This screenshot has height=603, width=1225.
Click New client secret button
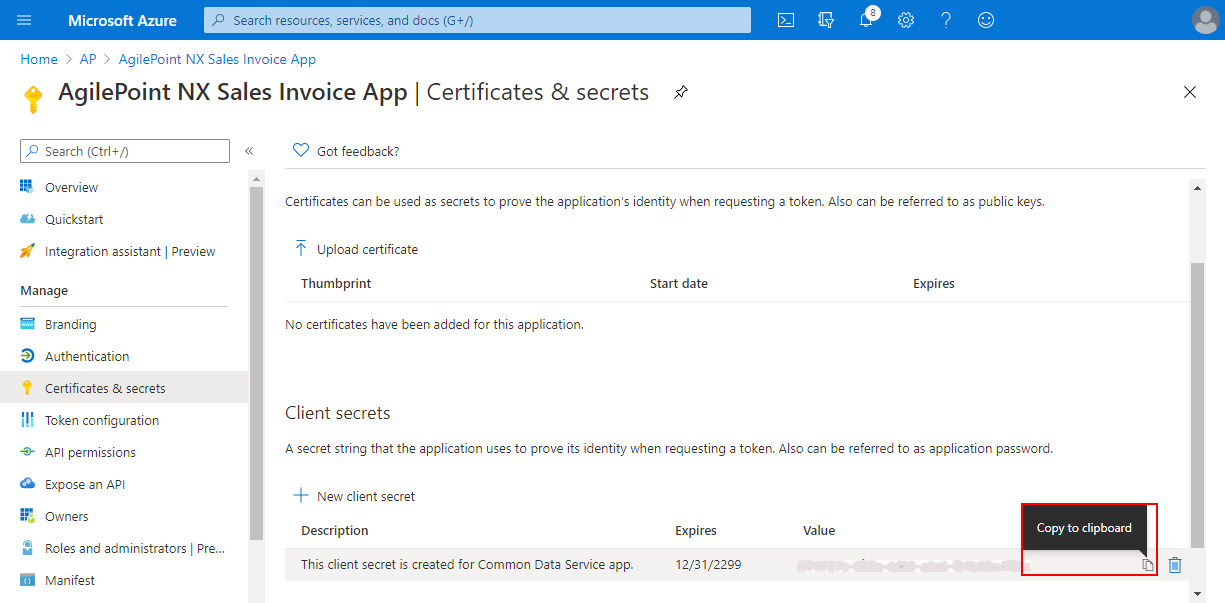pyautogui.click(x=354, y=496)
